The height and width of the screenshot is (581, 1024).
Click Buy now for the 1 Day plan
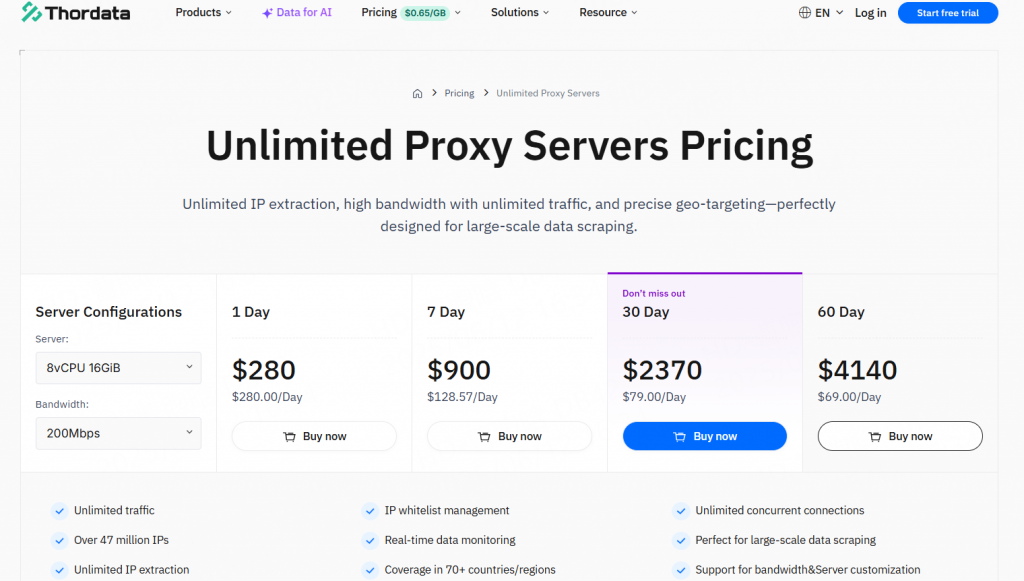314,436
